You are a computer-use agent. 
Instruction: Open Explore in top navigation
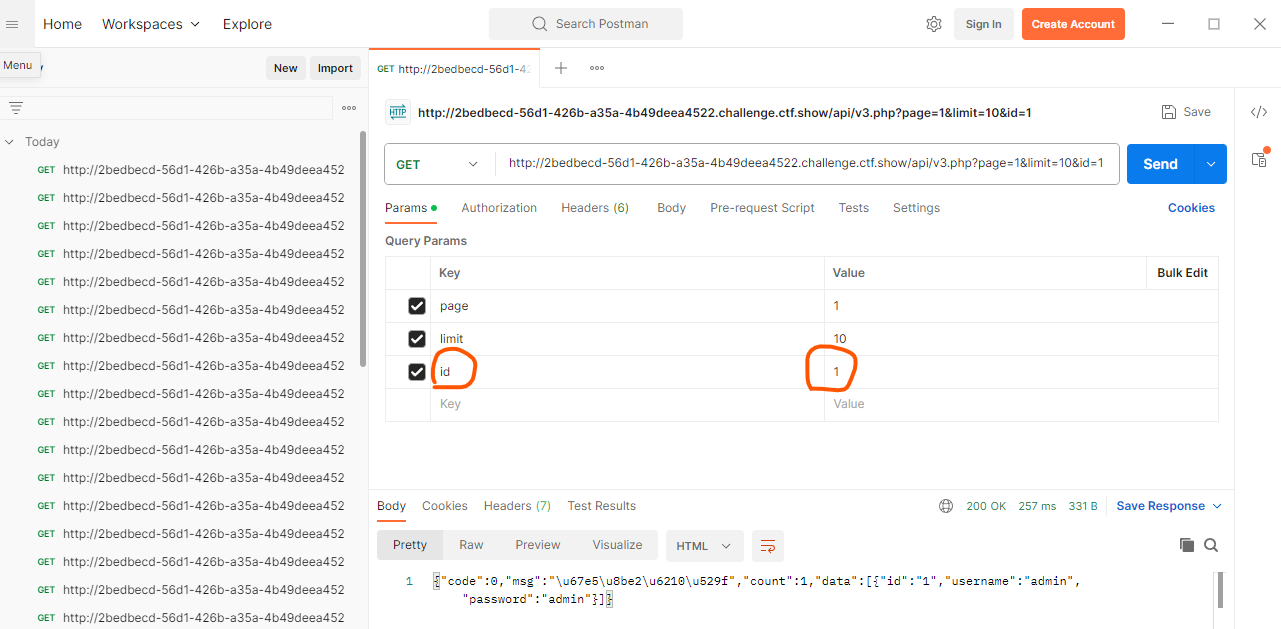tap(247, 24)
